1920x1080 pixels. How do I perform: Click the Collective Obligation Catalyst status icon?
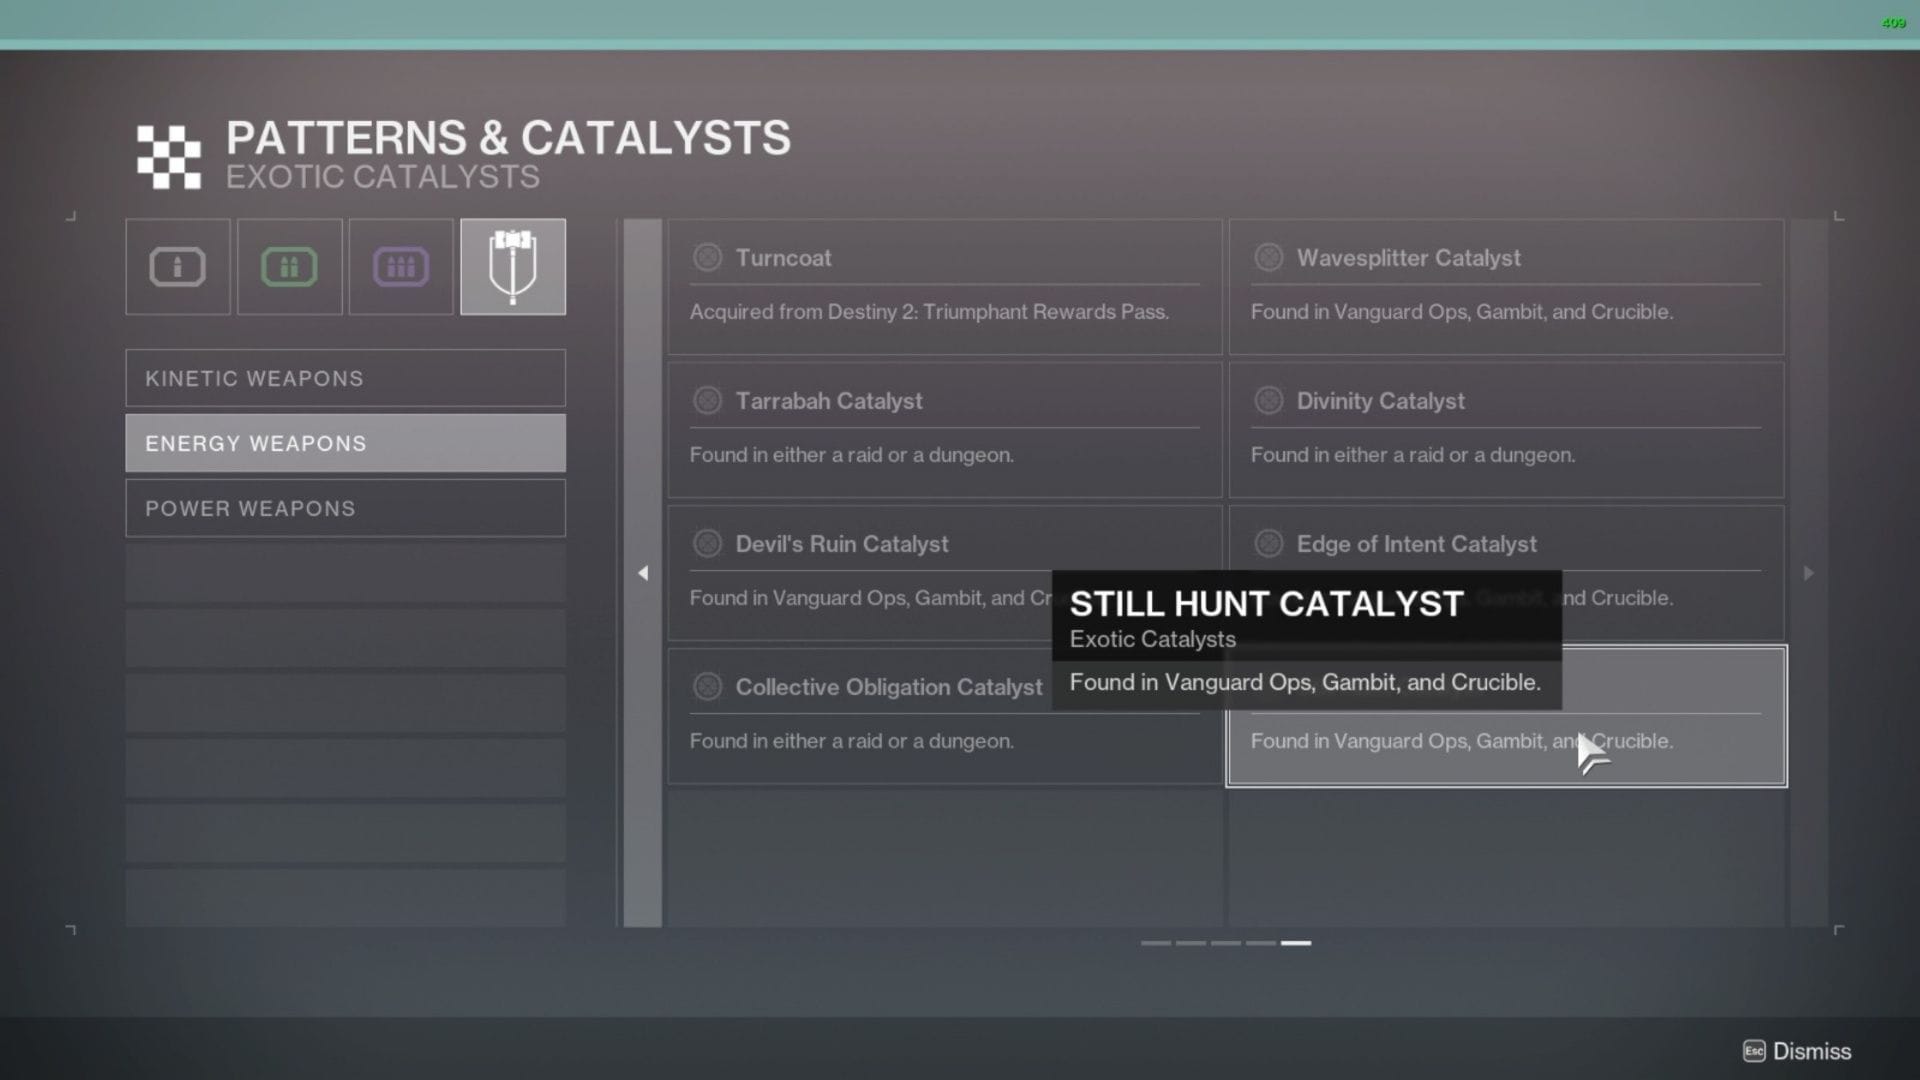[x=707, y=687]
